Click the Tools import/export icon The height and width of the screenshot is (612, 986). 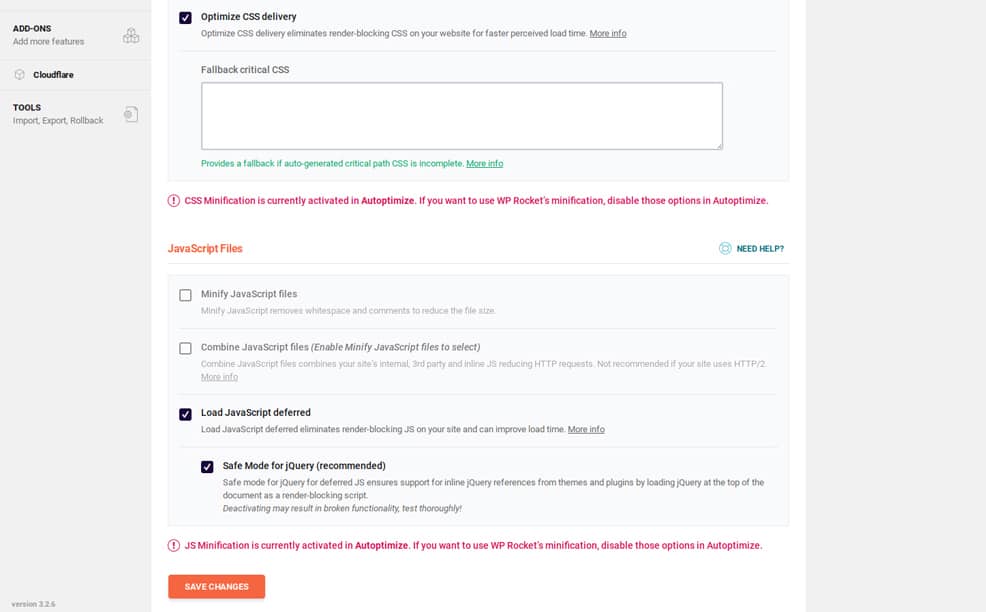pos(131,114)
